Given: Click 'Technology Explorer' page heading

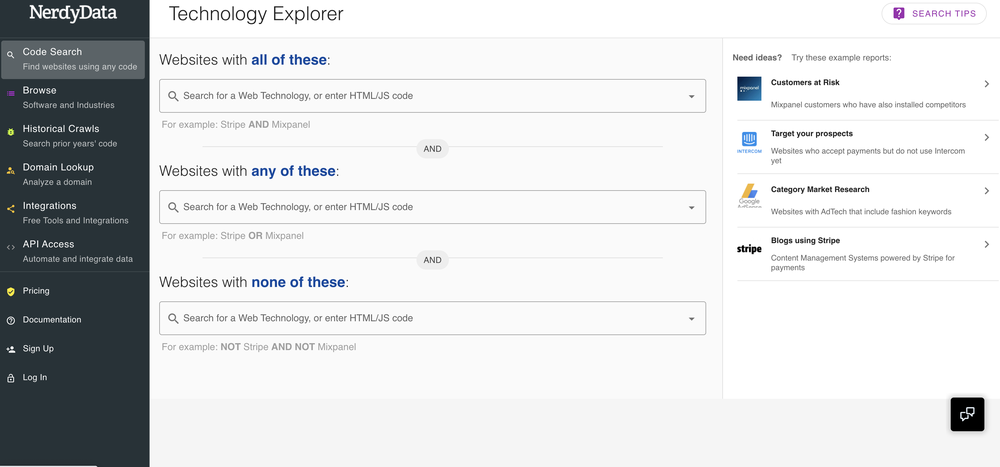Looking at the screenshot, I should pos(256,14).
